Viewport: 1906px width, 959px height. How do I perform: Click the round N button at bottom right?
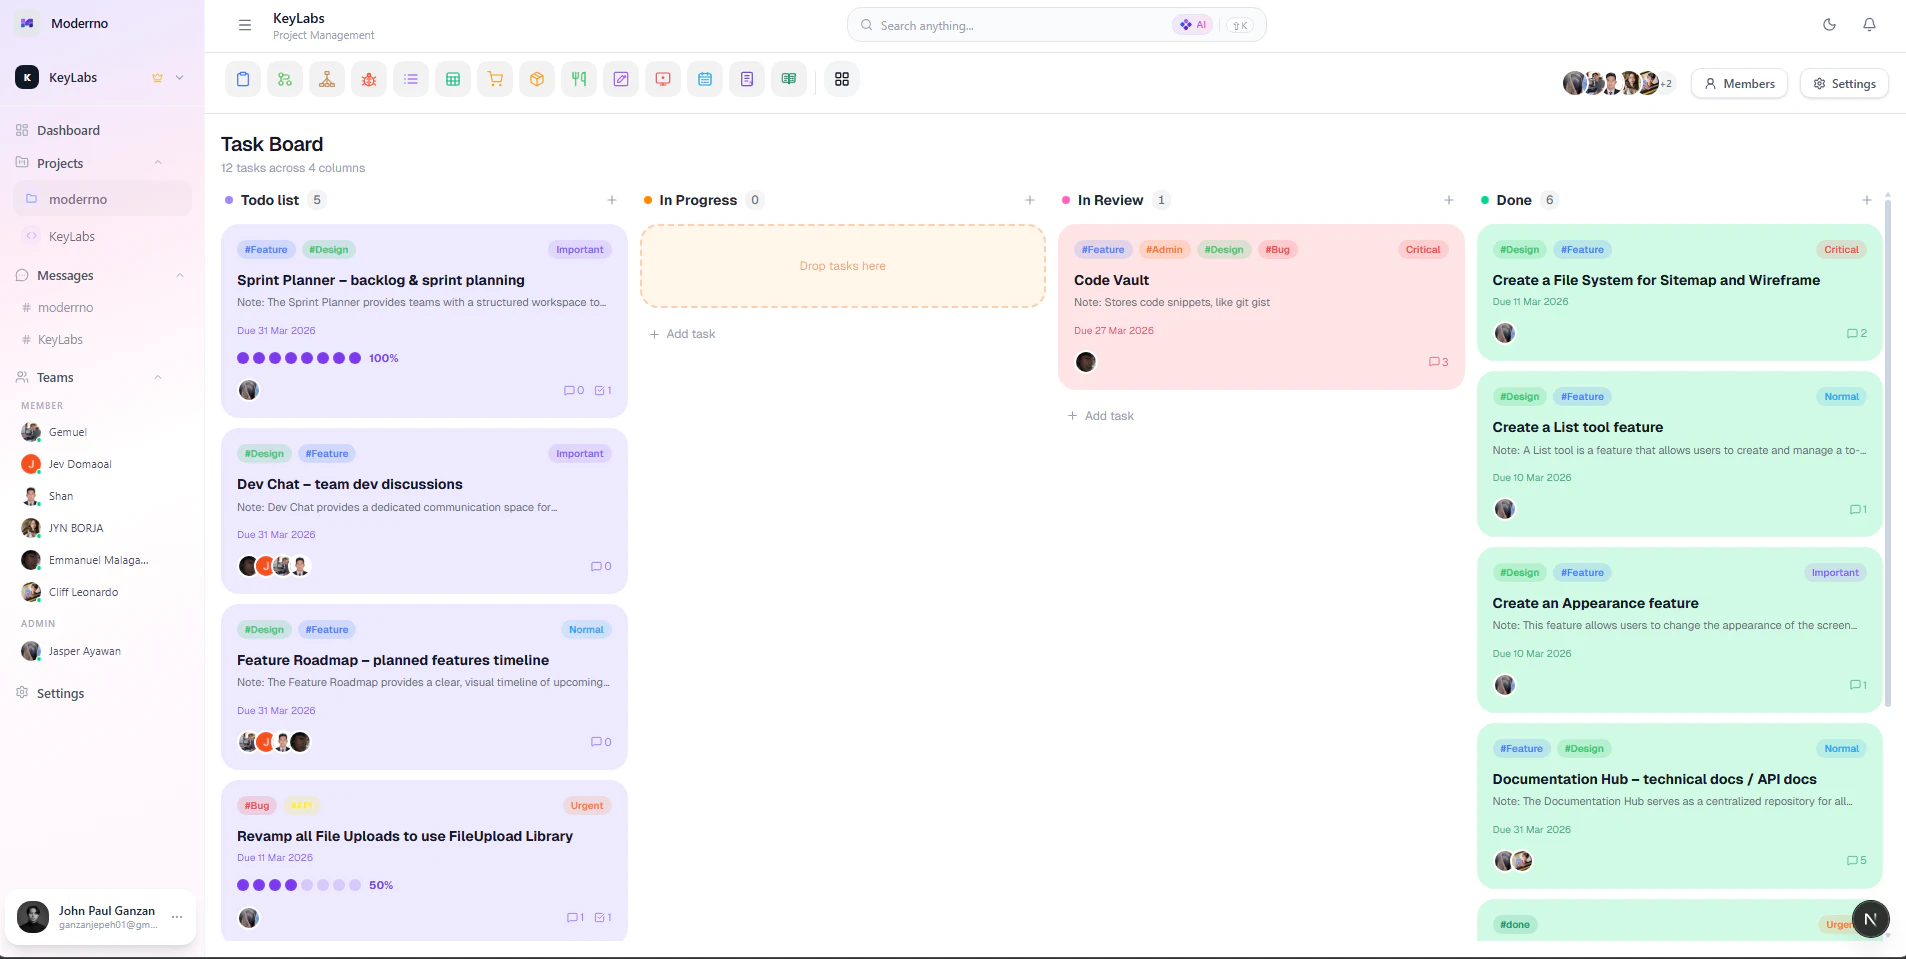1870,918
